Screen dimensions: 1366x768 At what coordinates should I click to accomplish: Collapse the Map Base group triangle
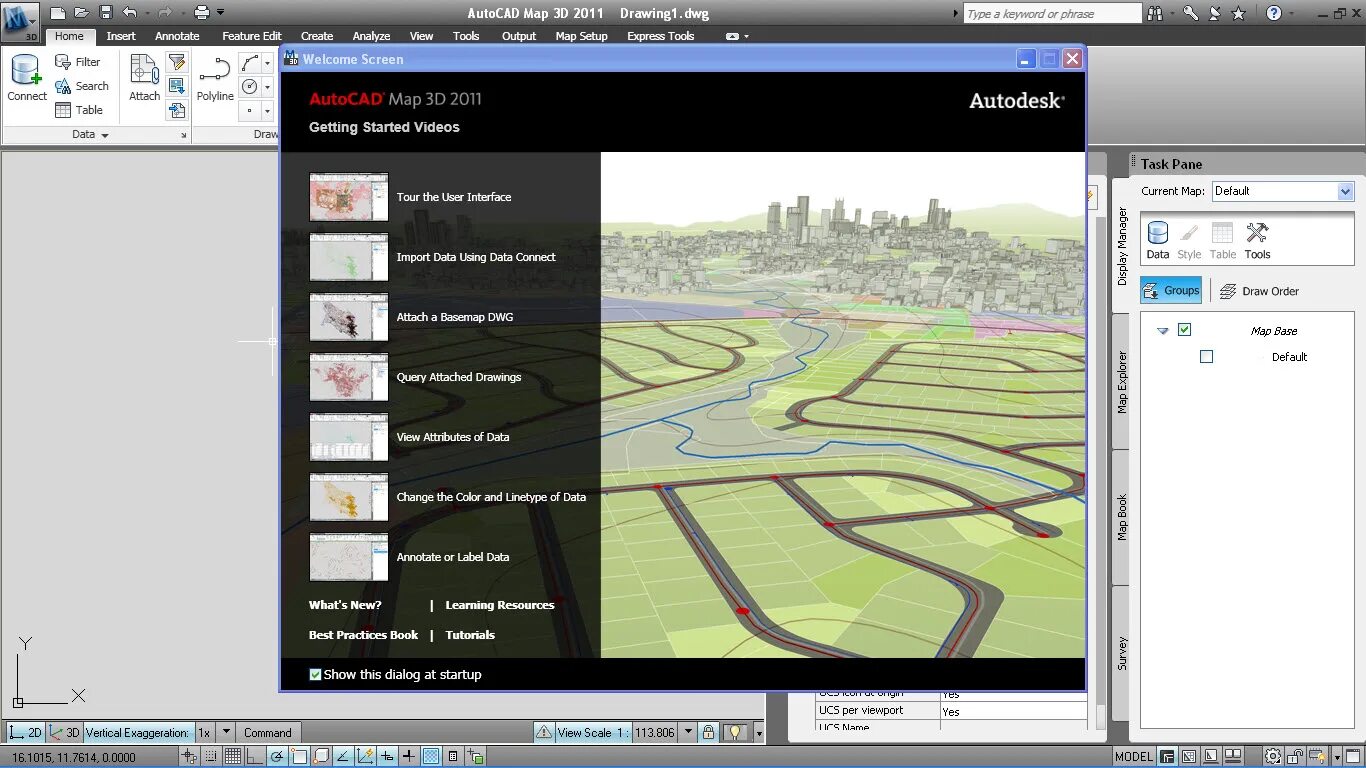click(1162, 331)
